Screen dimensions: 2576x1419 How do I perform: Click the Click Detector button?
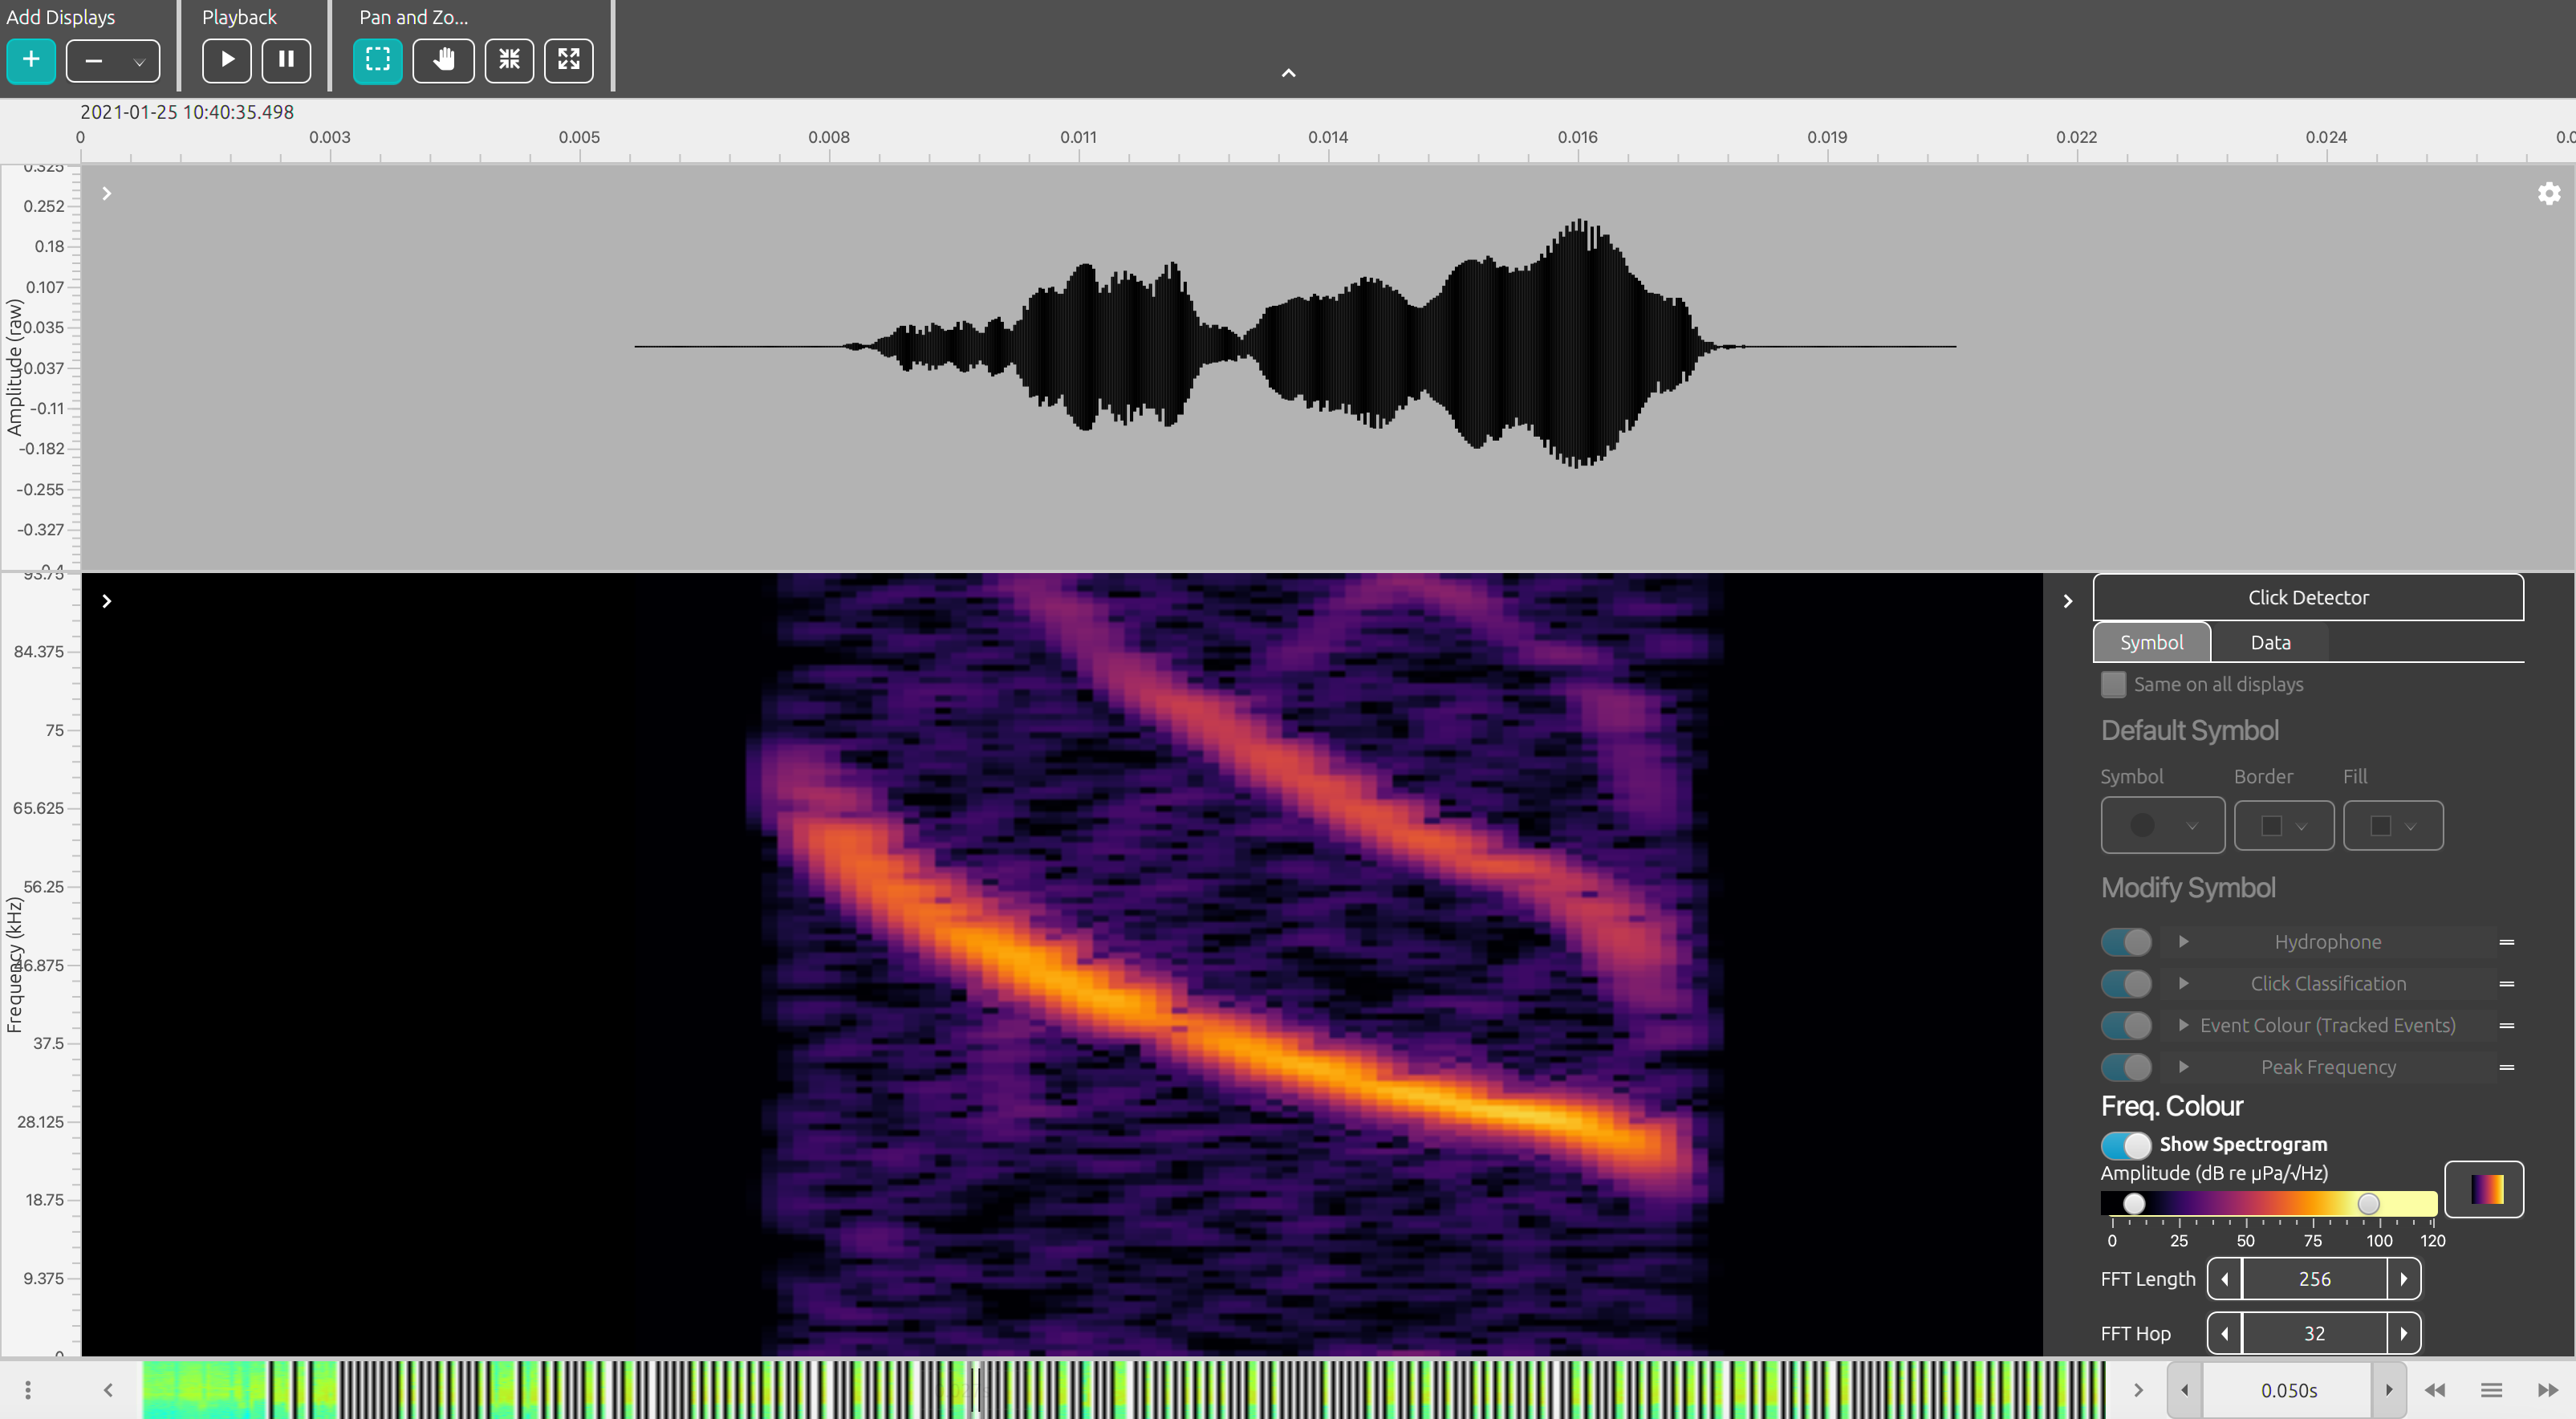(2307, 597)
